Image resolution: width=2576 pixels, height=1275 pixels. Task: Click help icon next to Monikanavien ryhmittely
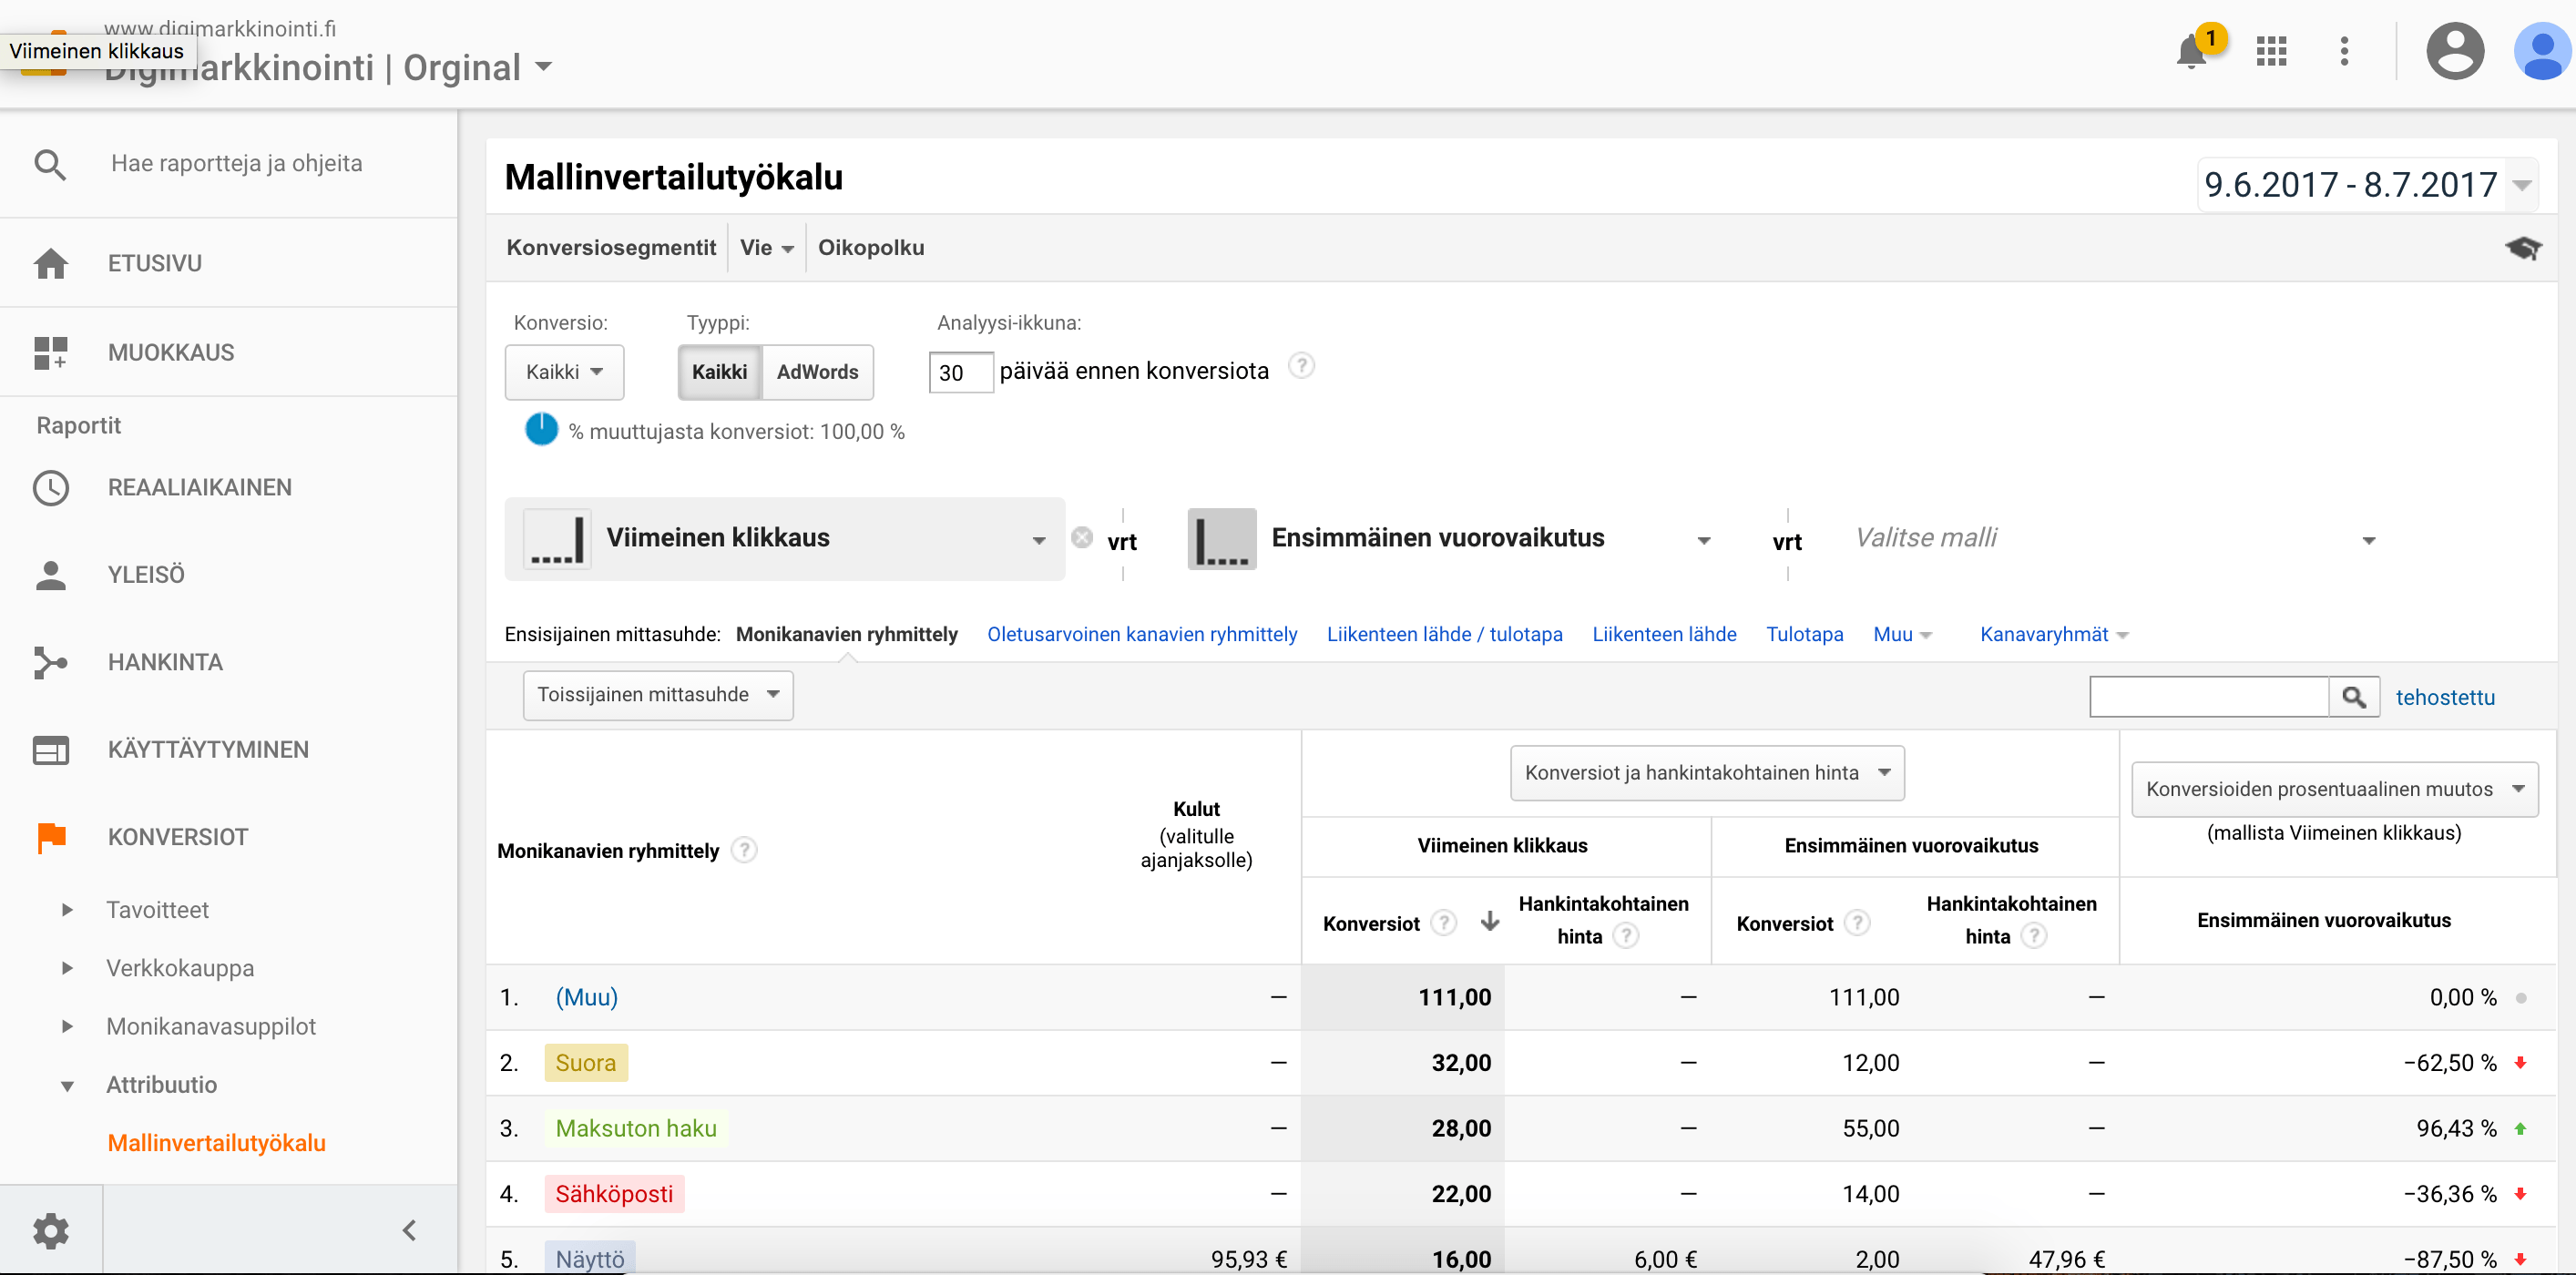point(744,850)
